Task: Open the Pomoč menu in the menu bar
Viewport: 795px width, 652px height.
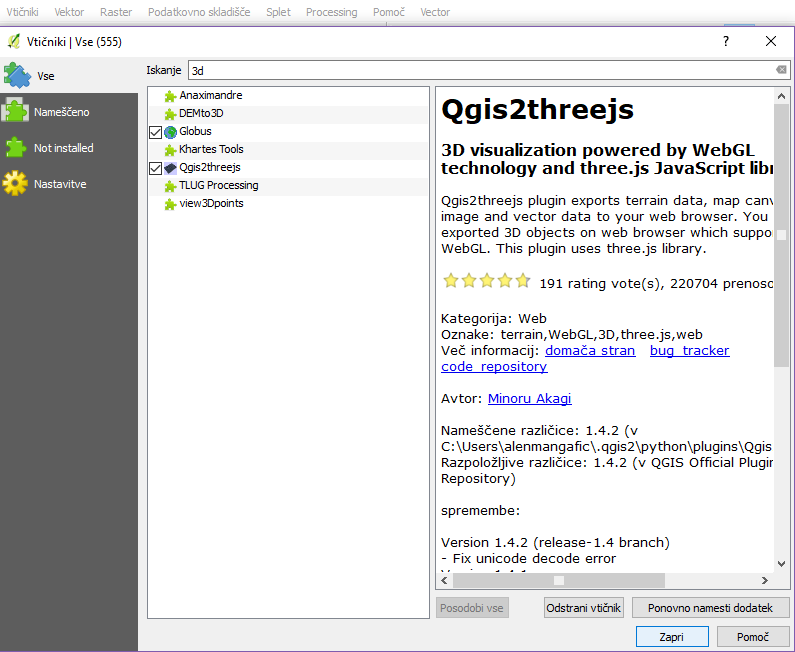Action: pyautogui.click(x=389, y=12)
